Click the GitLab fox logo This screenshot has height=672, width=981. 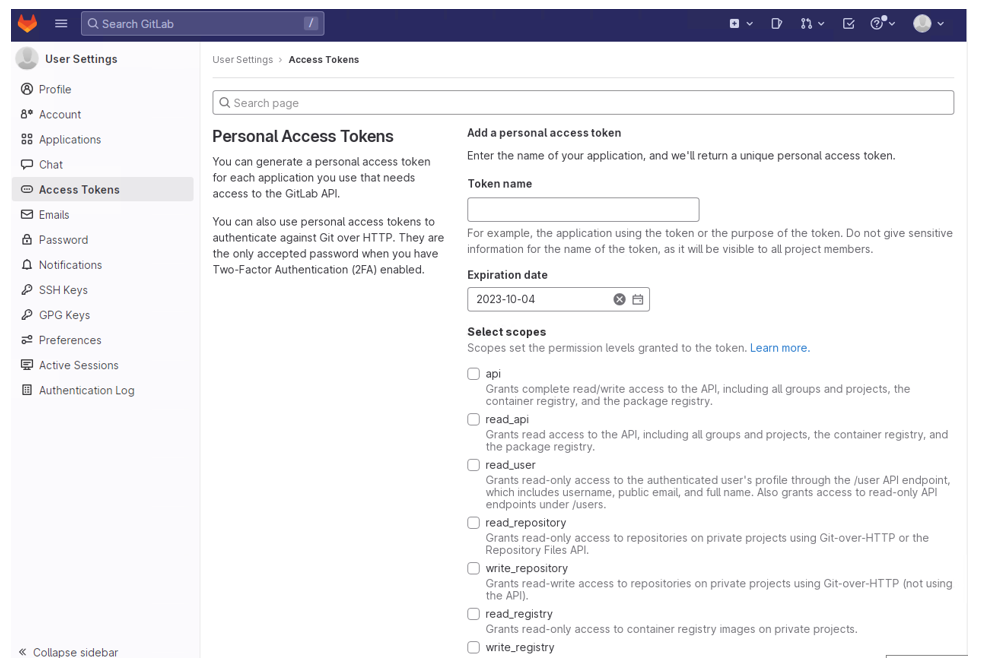coord(28,23)
